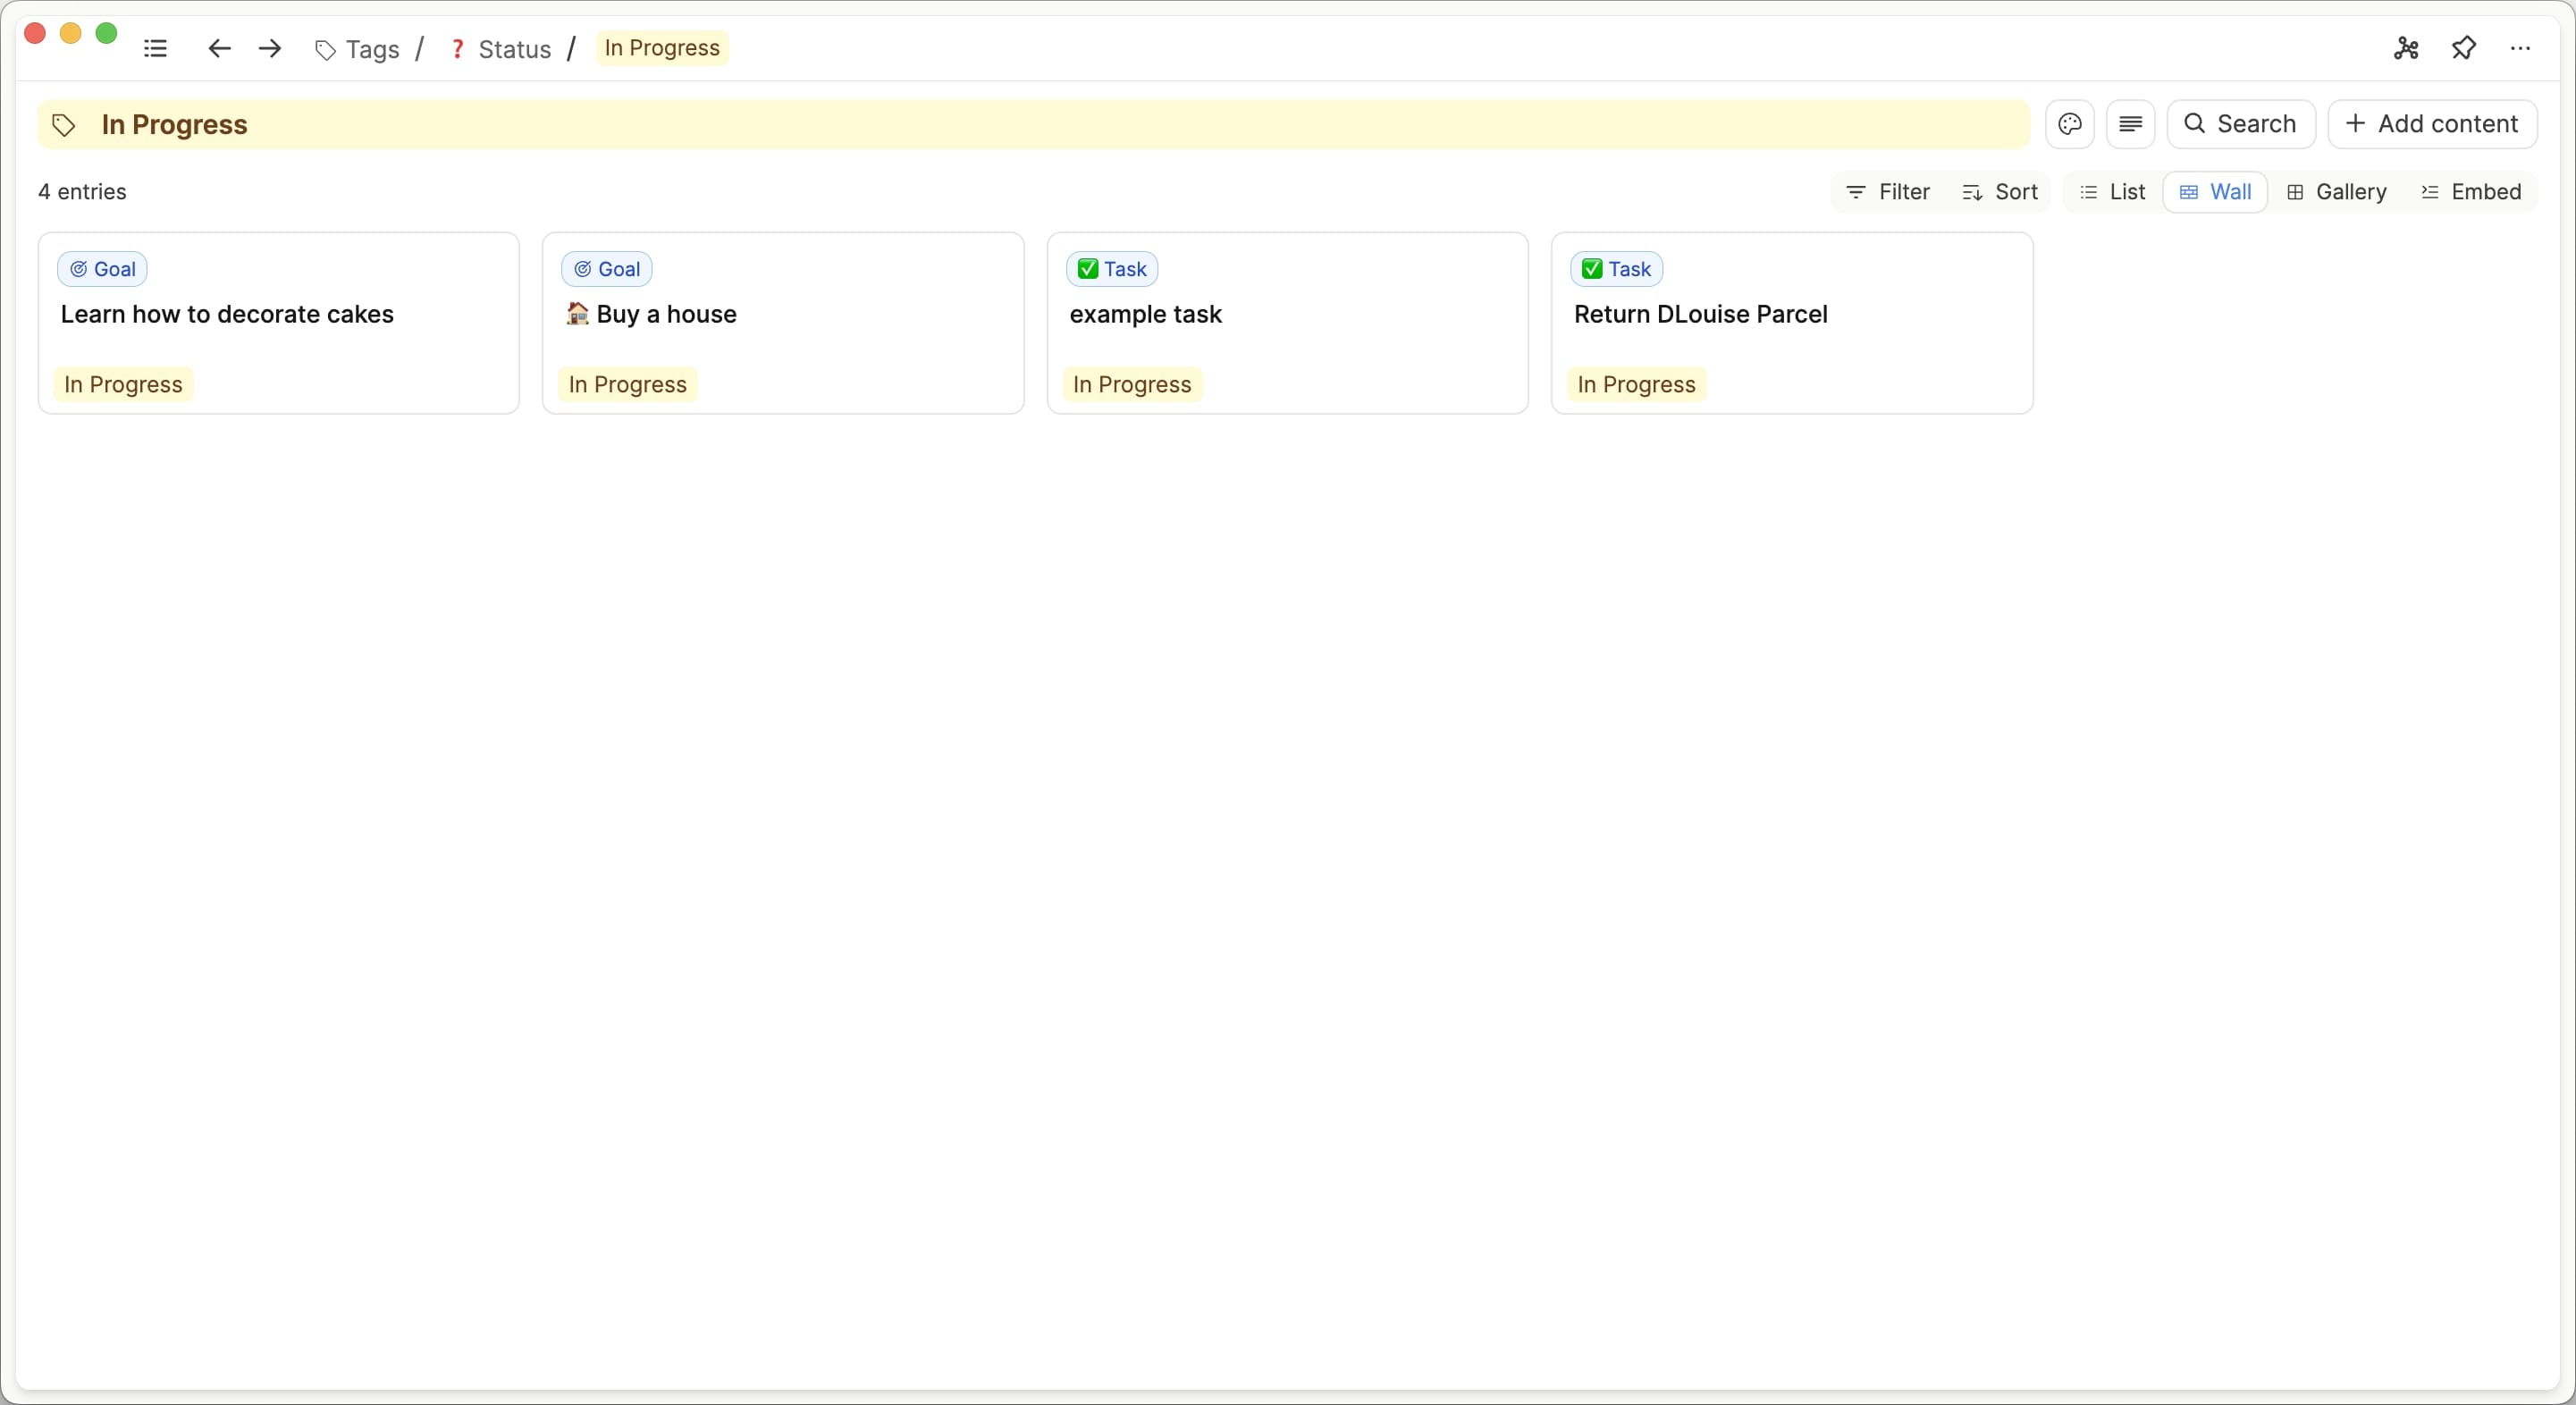The width and height of the screenshot is (2576, 1405).
Task: Switch to Embed view
Action: pos(2471,192)
